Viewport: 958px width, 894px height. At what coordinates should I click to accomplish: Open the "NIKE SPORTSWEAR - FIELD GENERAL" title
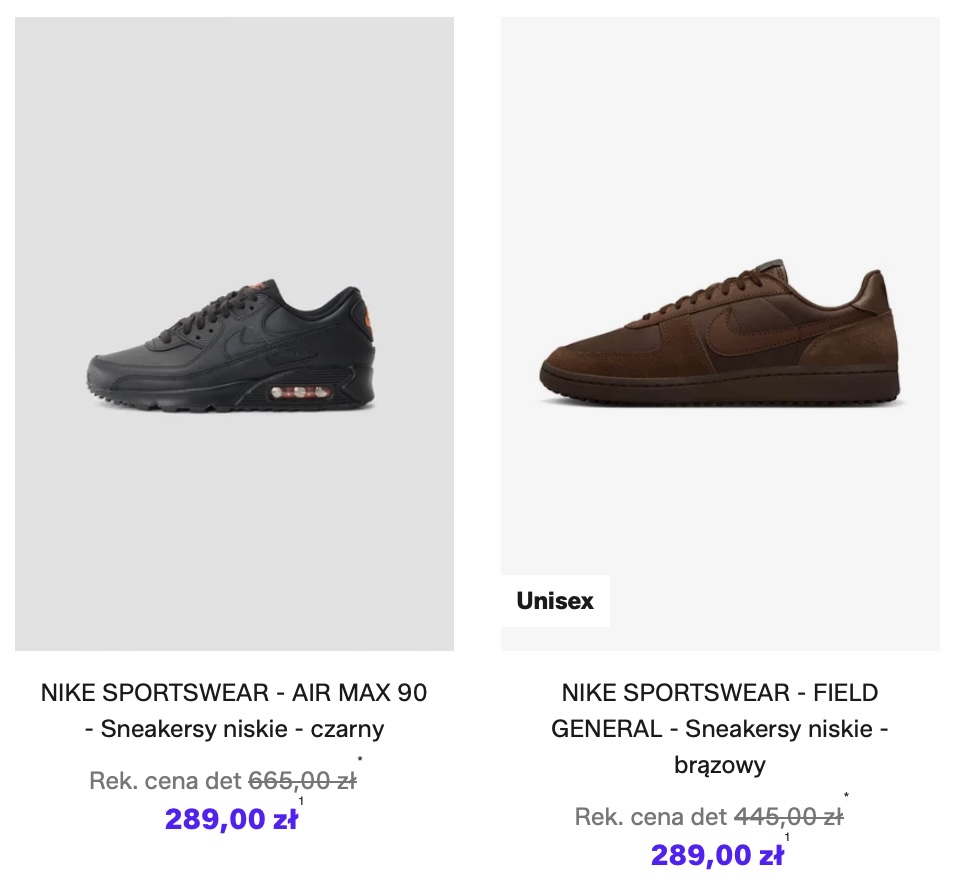click(x=720, y=692)
